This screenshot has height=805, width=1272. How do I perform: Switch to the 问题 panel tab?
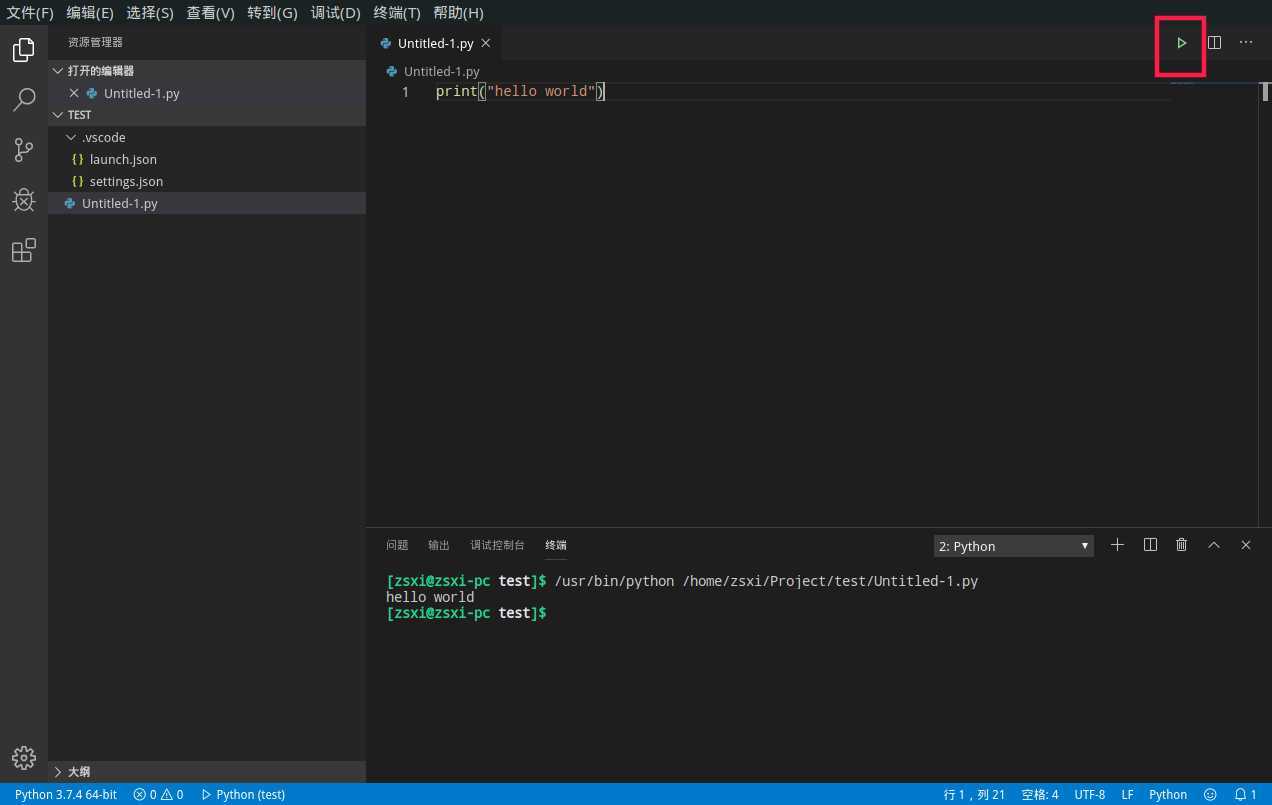tap(397, 545)
